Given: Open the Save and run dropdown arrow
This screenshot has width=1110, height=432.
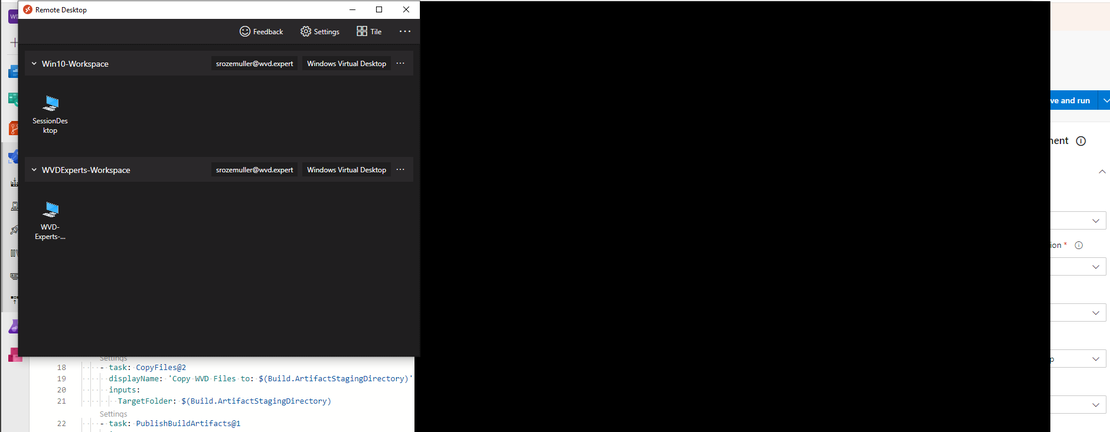Looking at the screenshot, I should point(1104,100).
